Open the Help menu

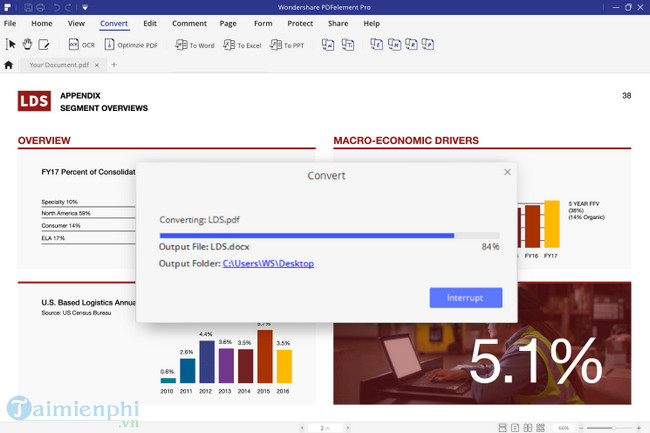pos(371,24)
